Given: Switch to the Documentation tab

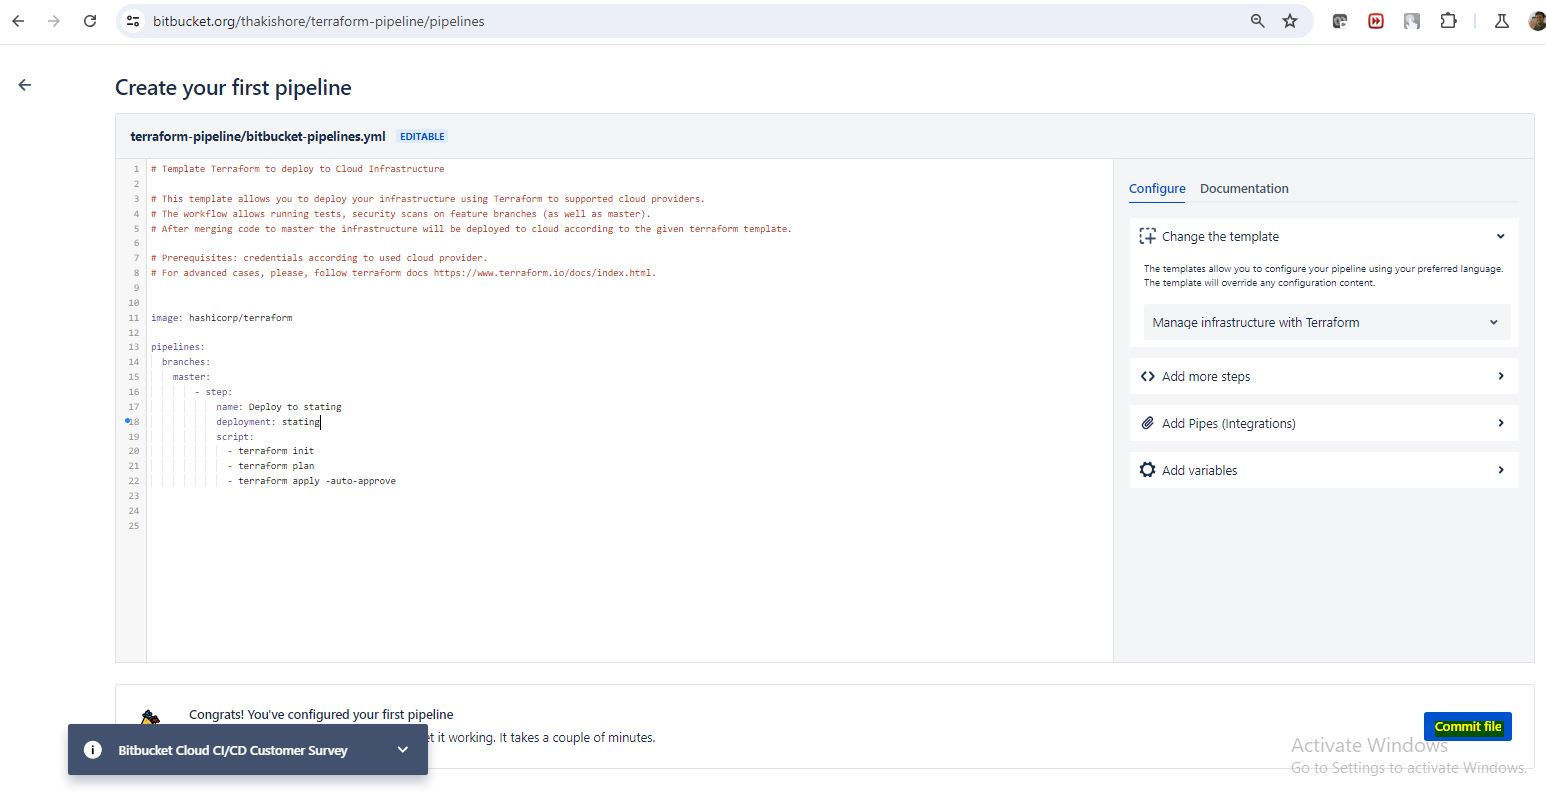Looking at the screenshot, I should click(1243, 189).
